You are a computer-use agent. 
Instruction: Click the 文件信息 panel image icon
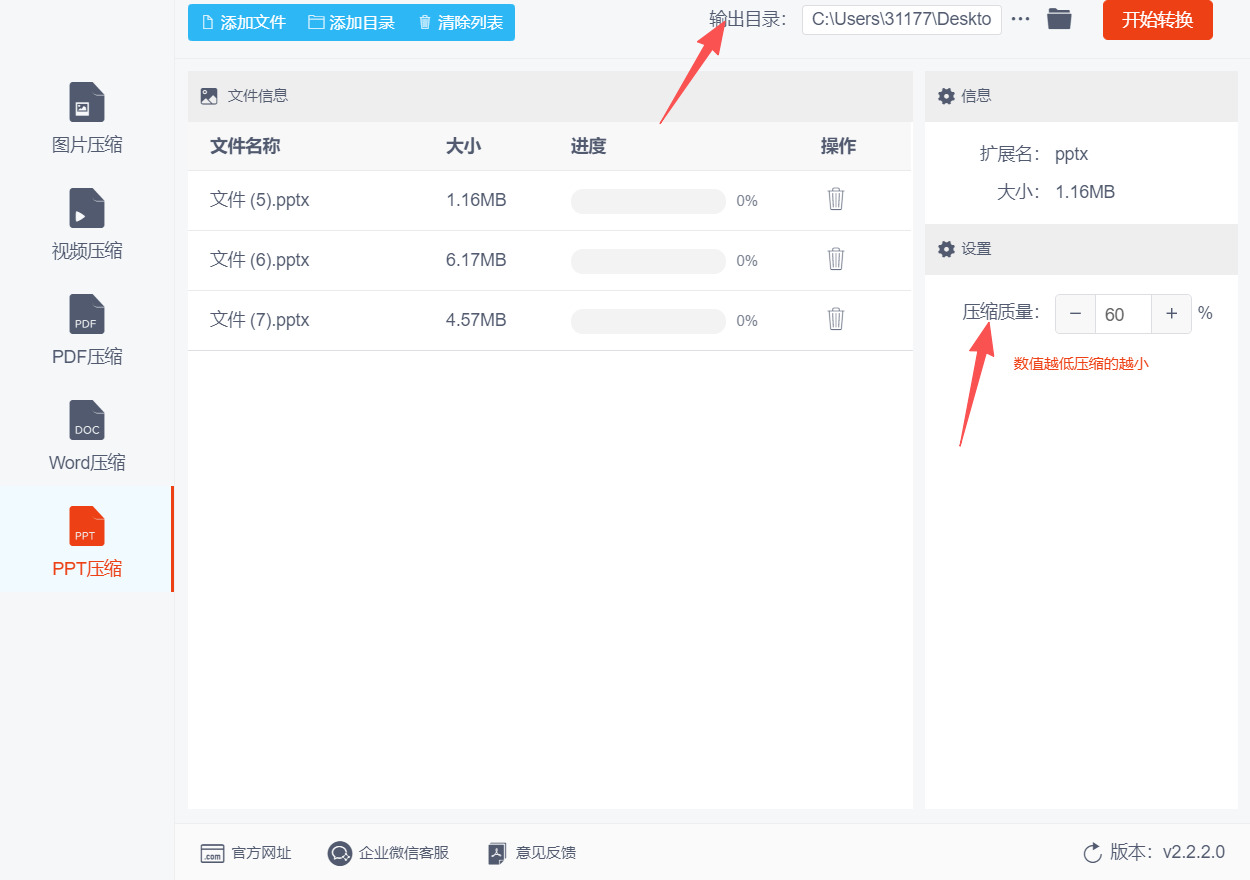[209, 96]
